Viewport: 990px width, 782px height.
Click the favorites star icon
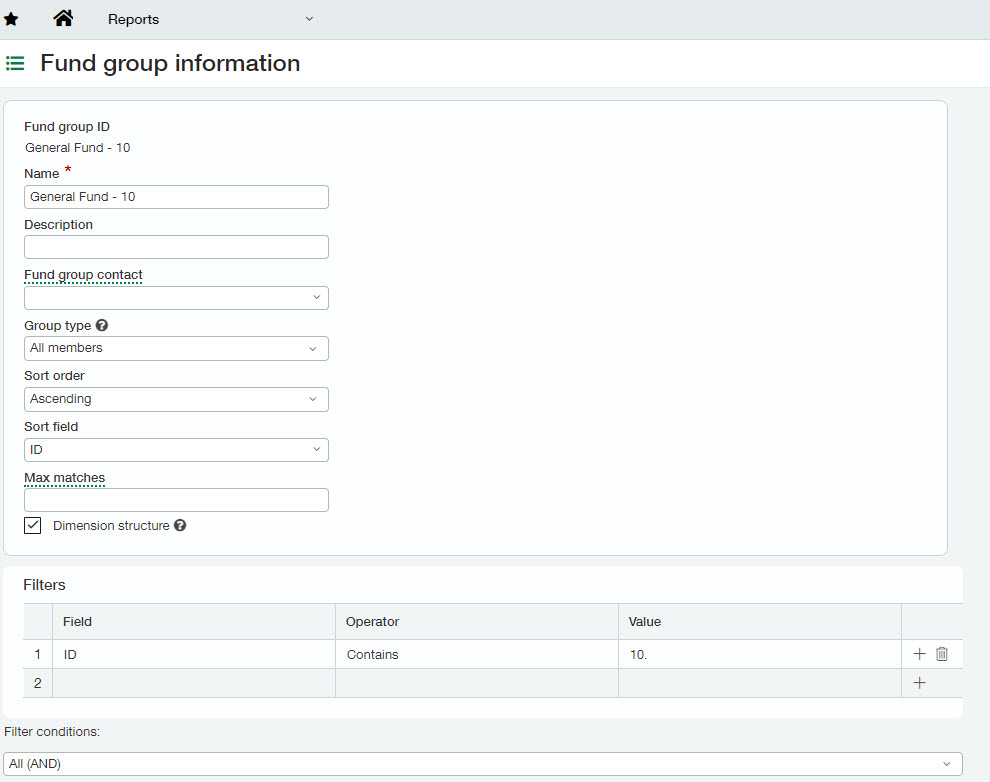(13, 18)
